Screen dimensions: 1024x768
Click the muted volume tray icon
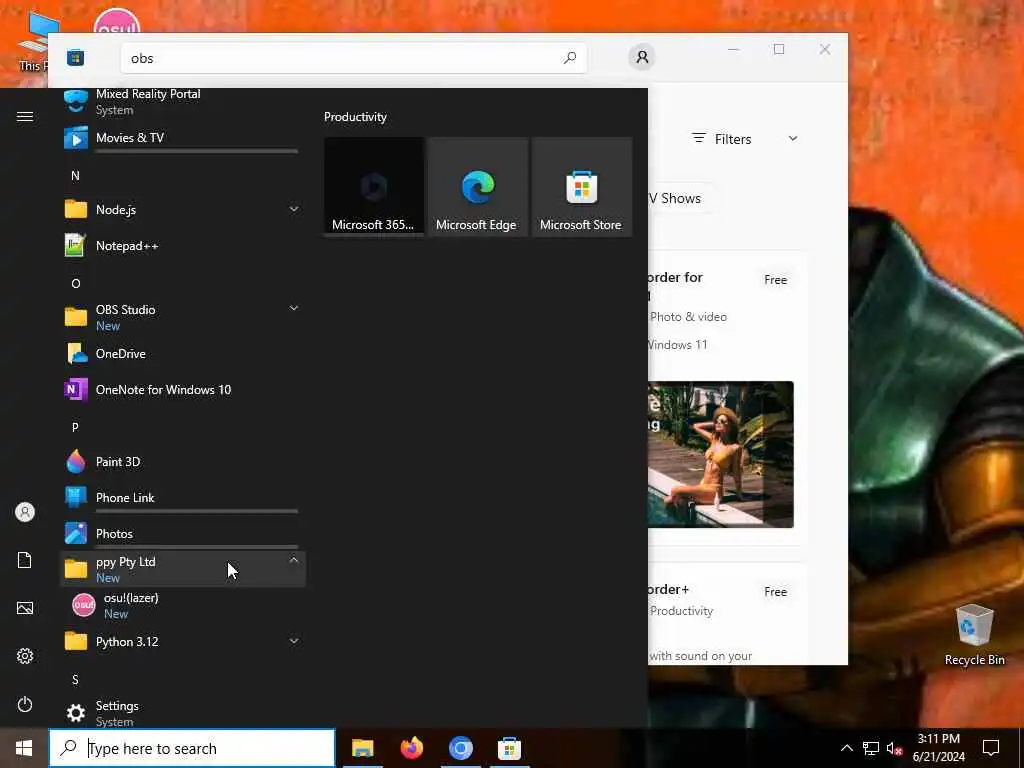(894, 748)
